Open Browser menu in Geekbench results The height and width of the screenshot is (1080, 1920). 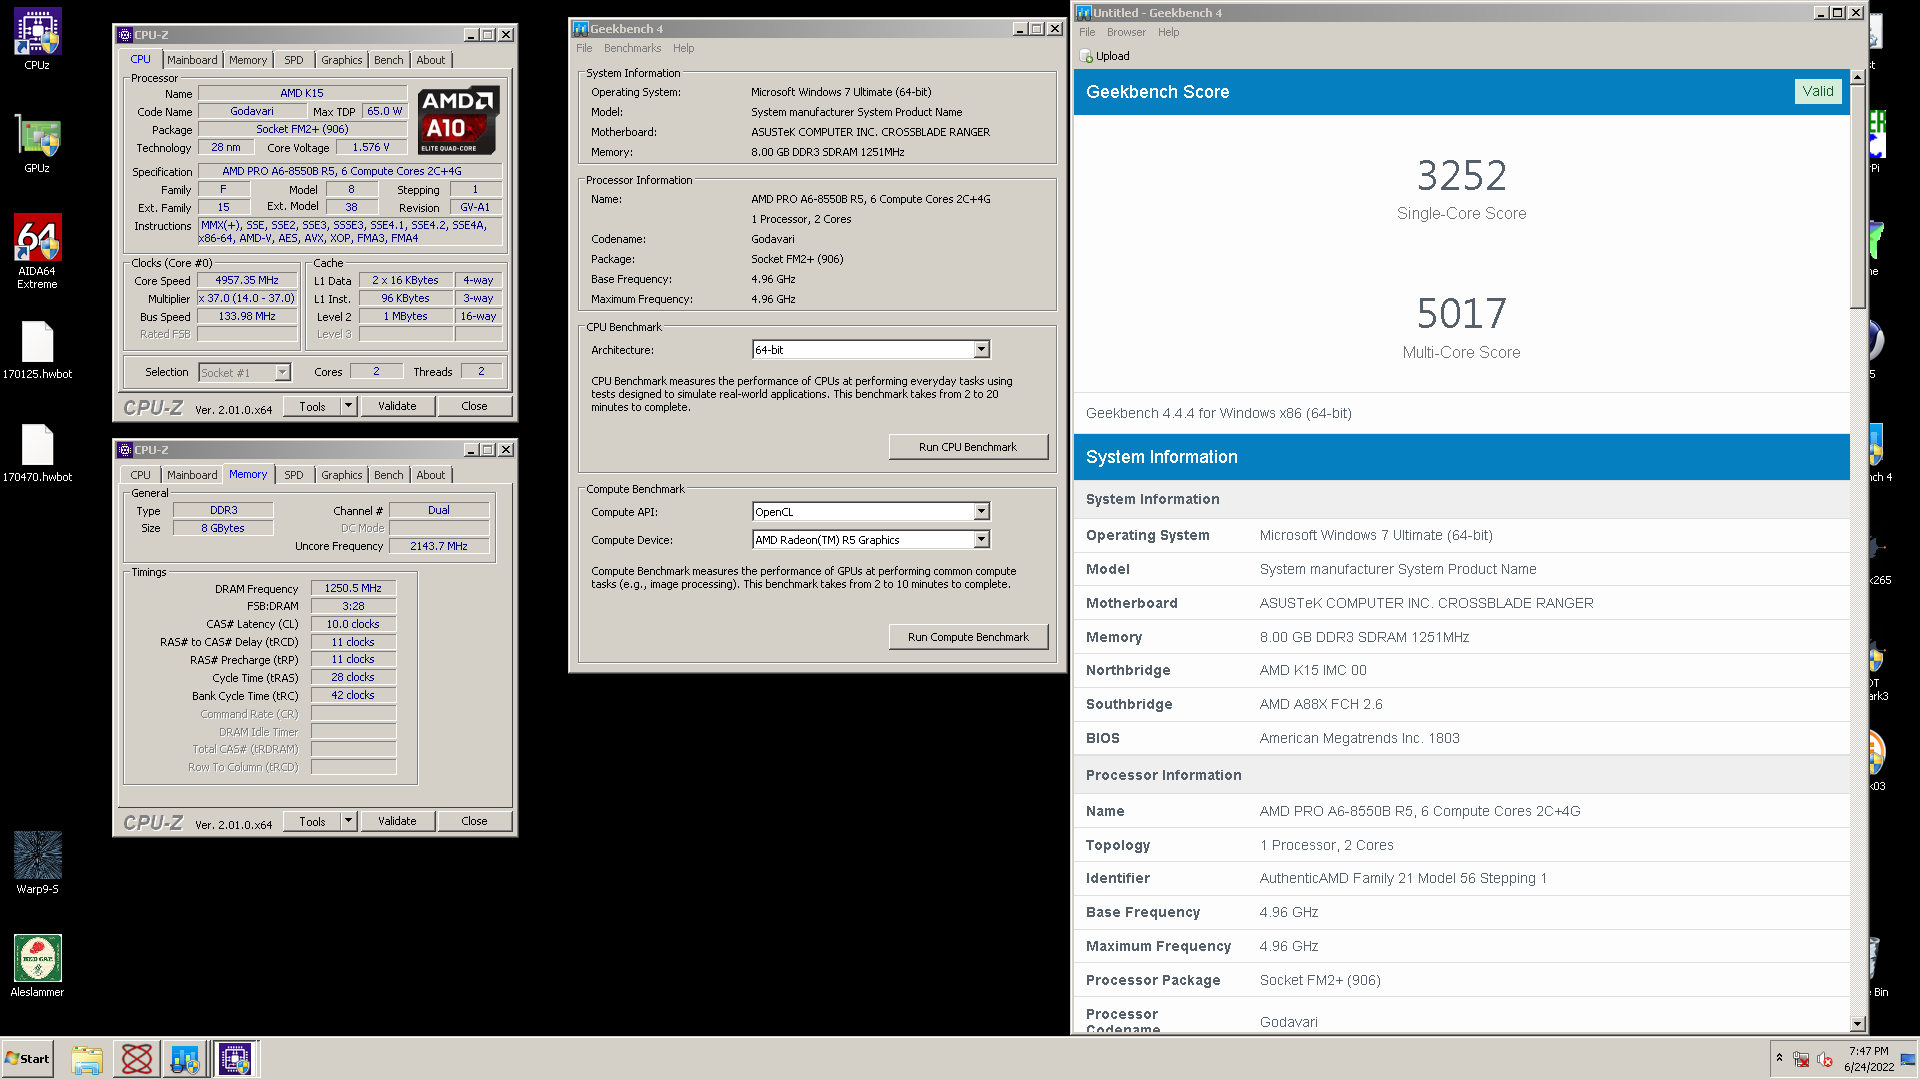point(1126,32)
